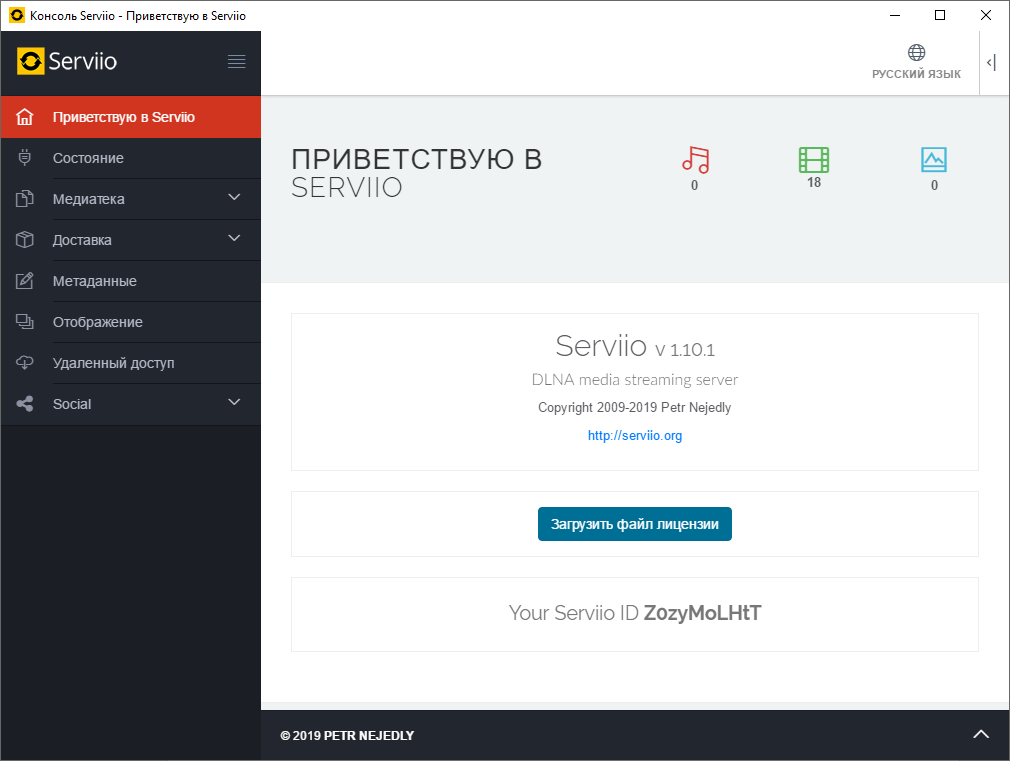Click the globe language icon
1010x761 pixels.
917,52
